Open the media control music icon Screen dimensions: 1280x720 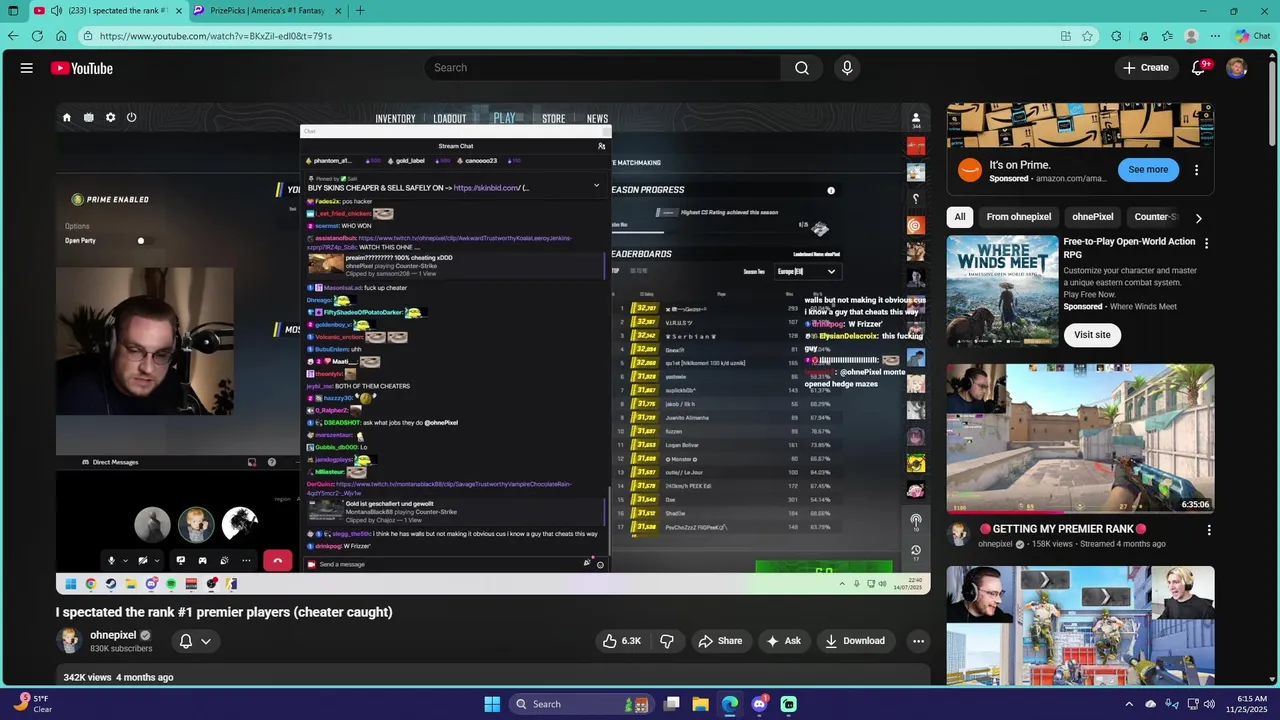(1144, 36)
